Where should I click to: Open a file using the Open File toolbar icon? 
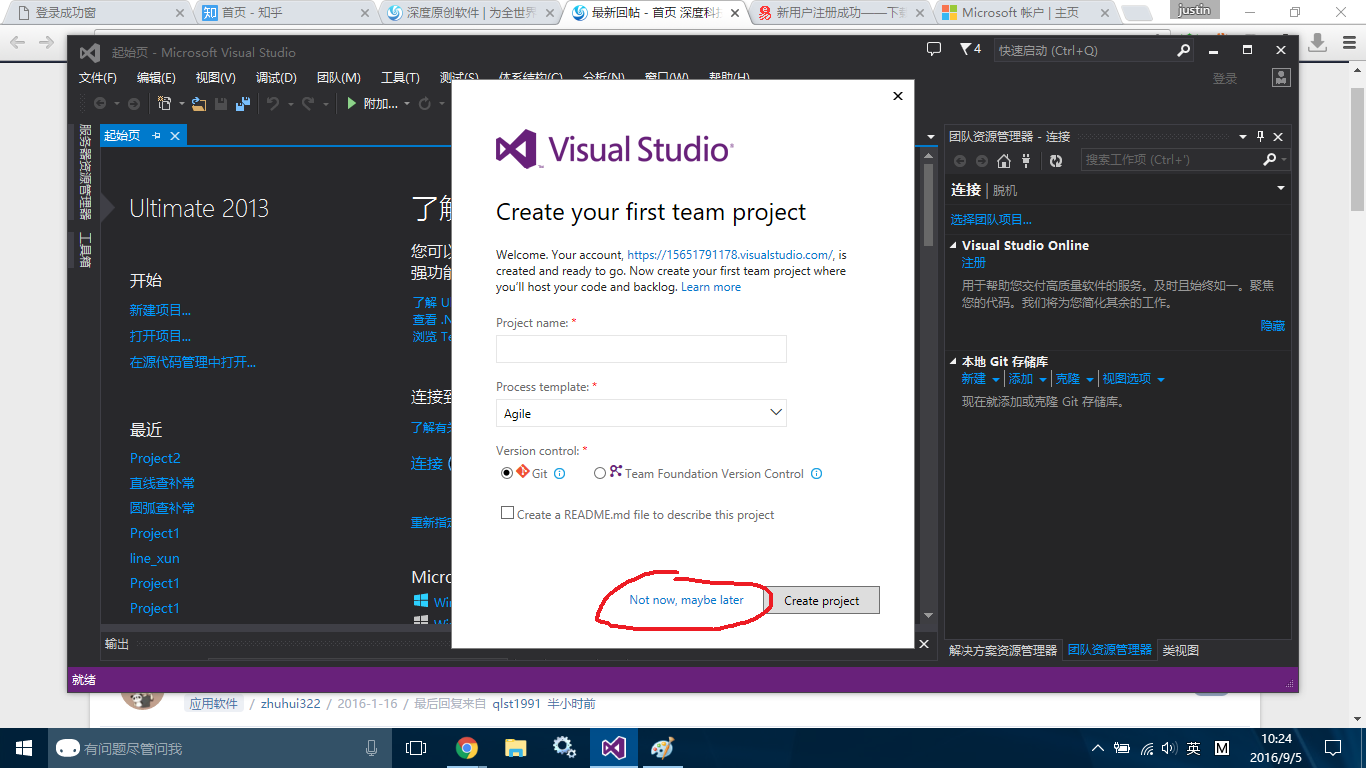click(x=200, y=104)
